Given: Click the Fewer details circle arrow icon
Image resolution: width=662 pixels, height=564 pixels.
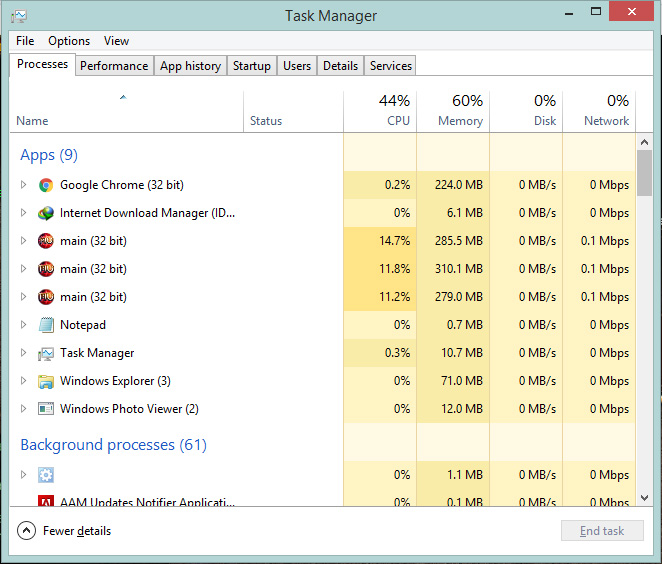Looking at the screenshot, I should click(26, 531).
